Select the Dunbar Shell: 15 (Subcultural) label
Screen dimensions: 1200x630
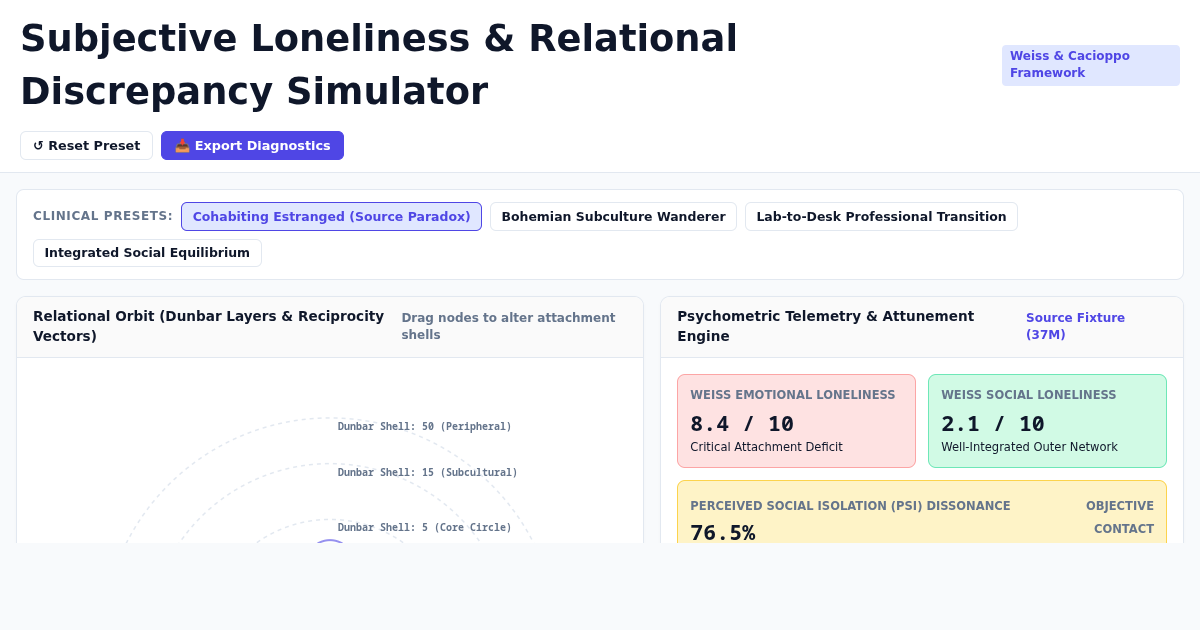click(427, 473)
